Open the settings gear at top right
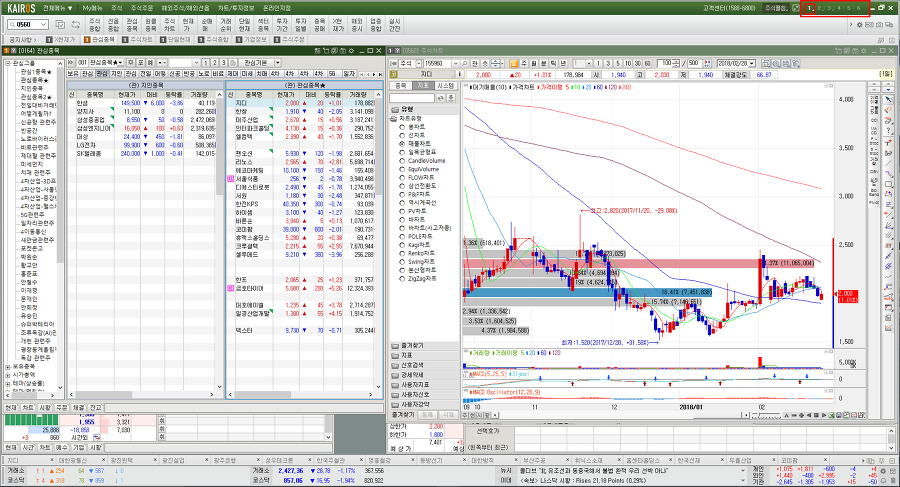900x487 pixels. 859,25
